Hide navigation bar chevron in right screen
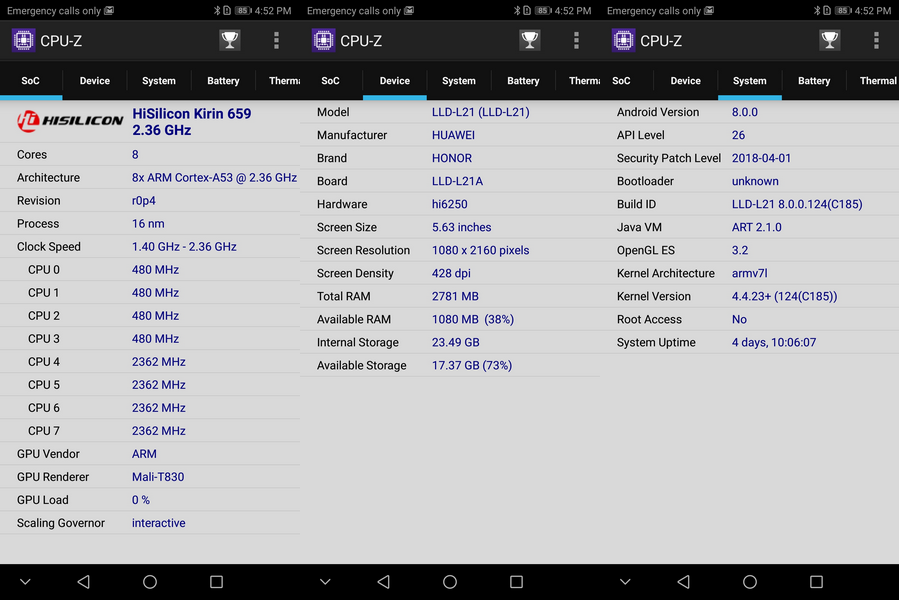 tap(625, 582)
